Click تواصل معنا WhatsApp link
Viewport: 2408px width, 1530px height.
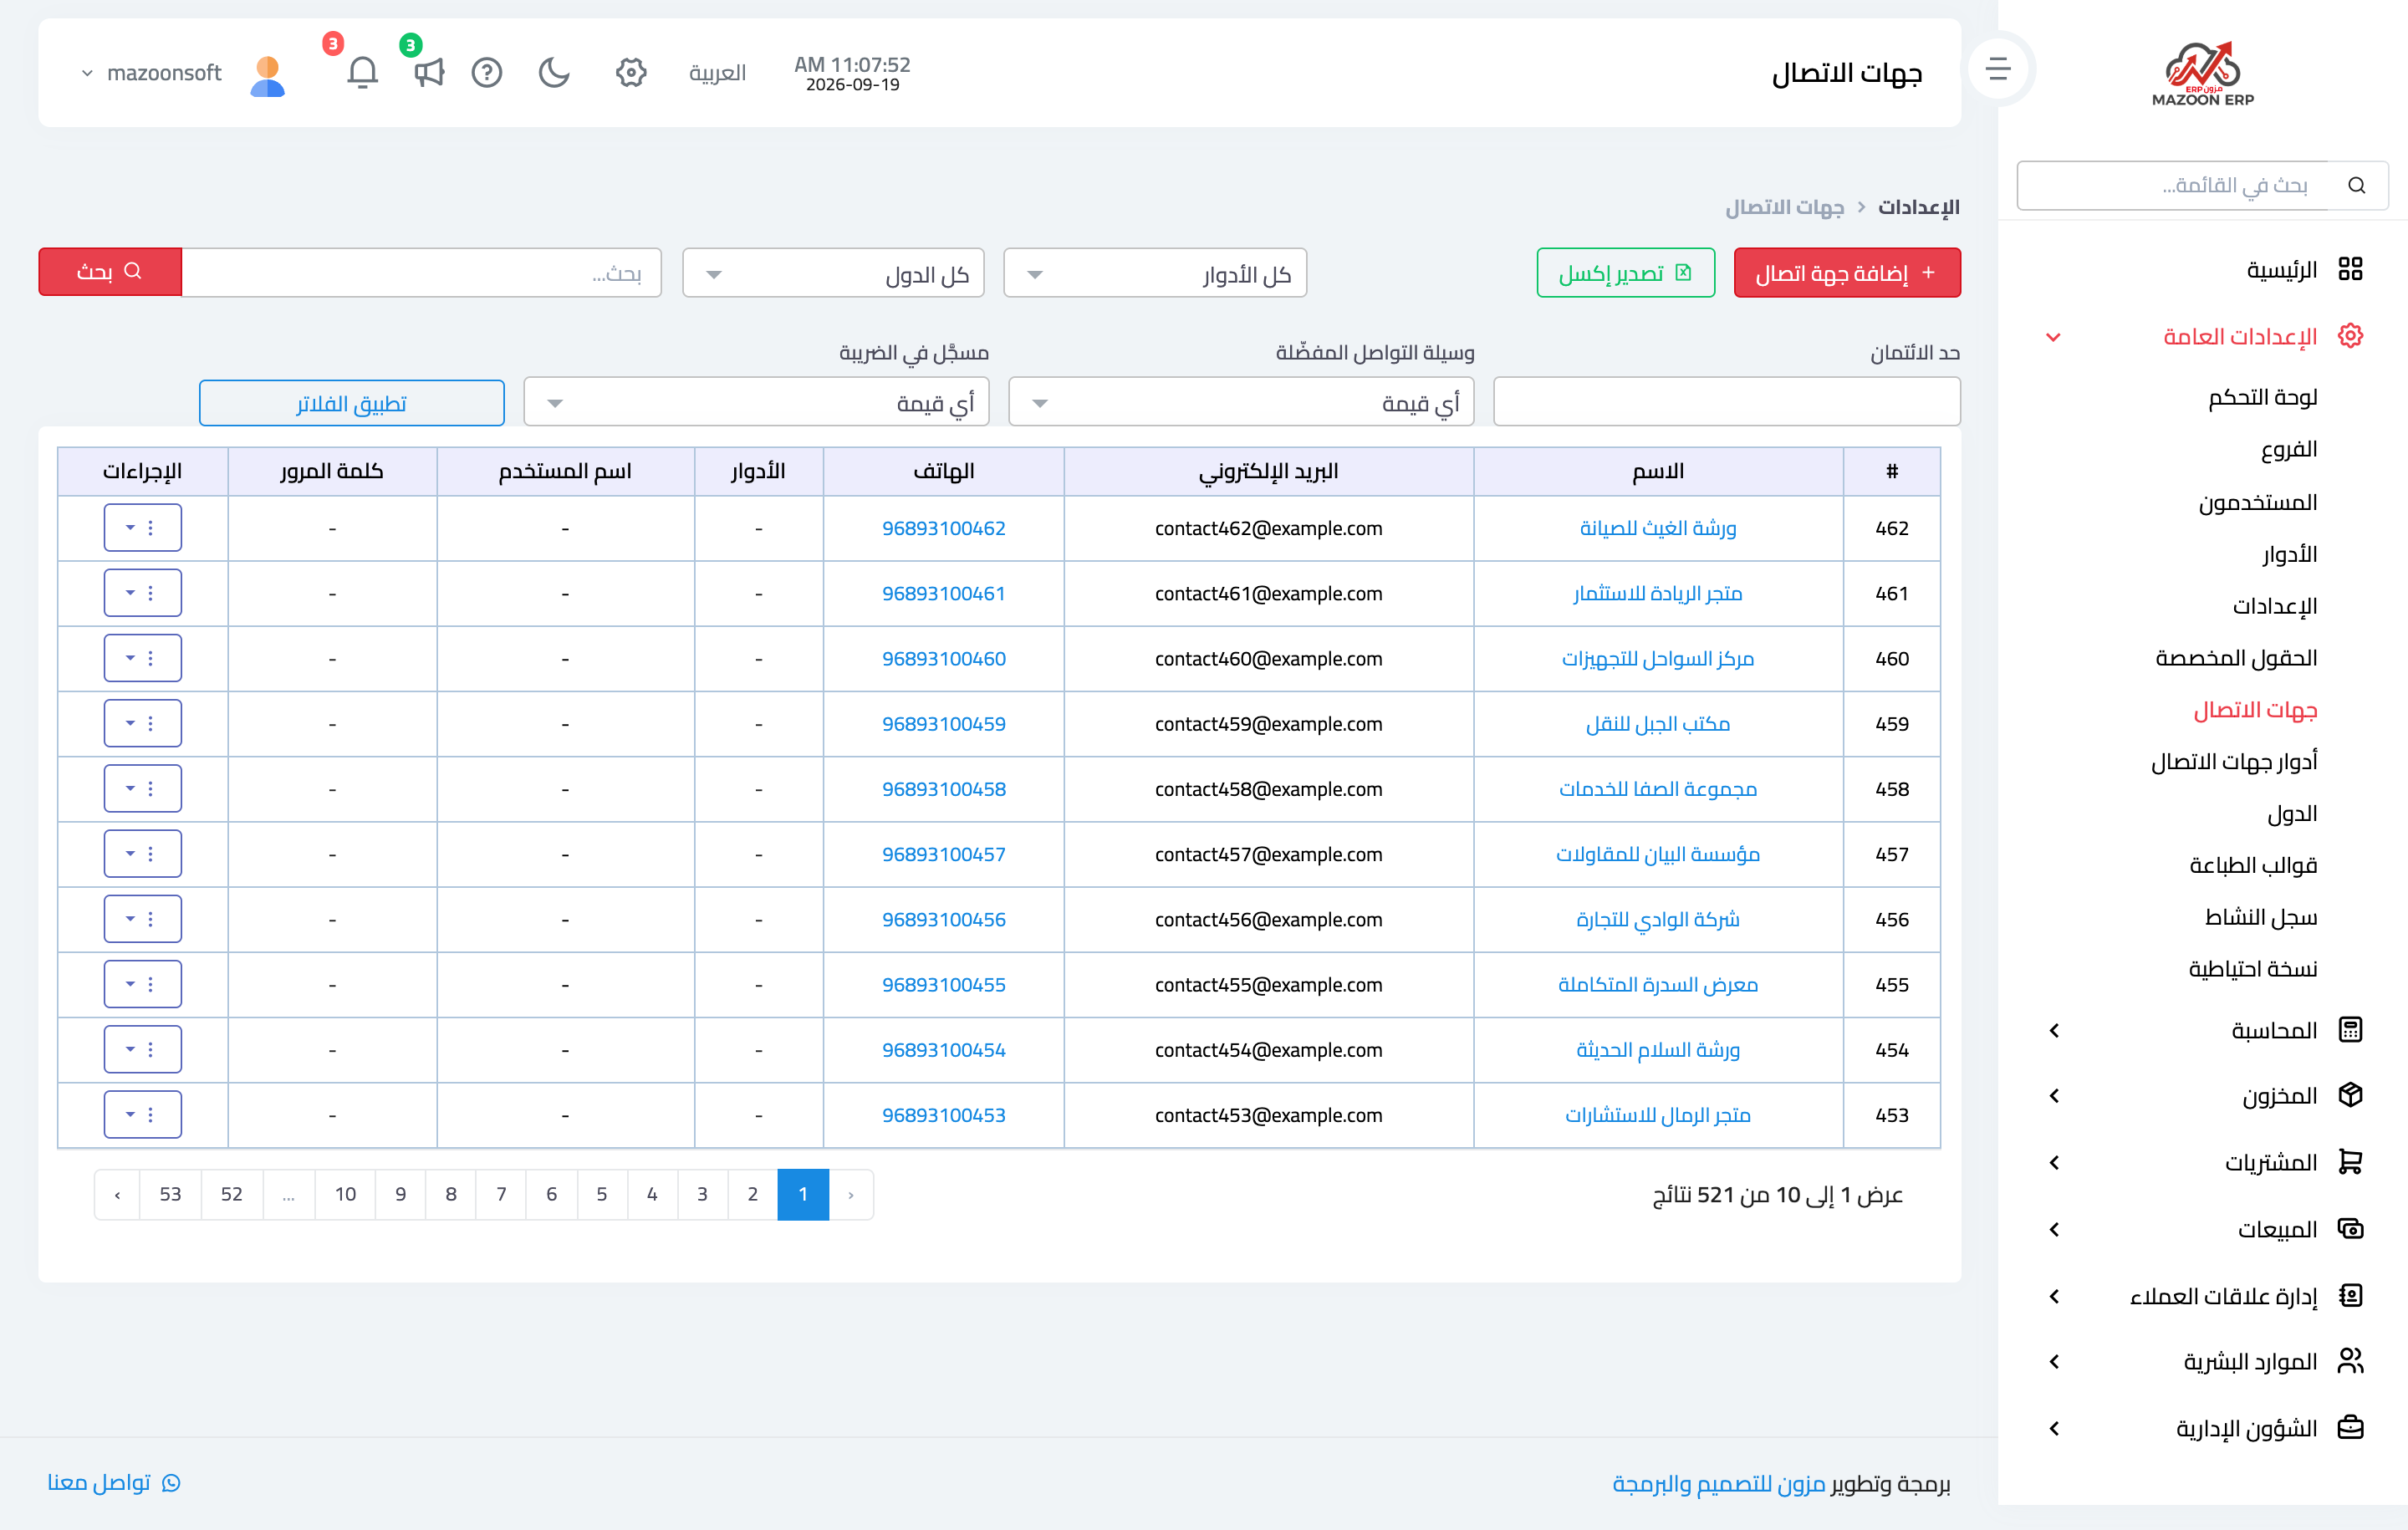[x=113, y=1482]
